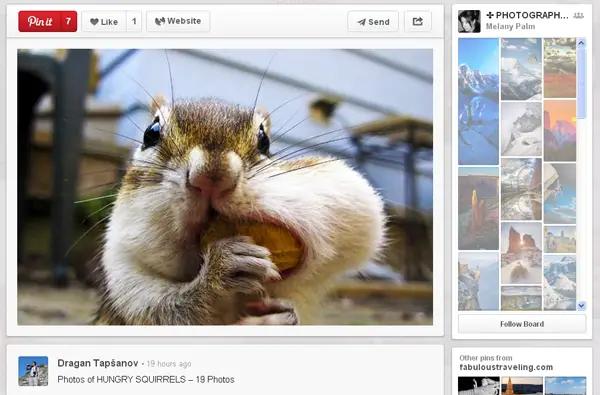Open the cliff edge hiker thumbnail

pyautogui.click(x=478, y=281)
